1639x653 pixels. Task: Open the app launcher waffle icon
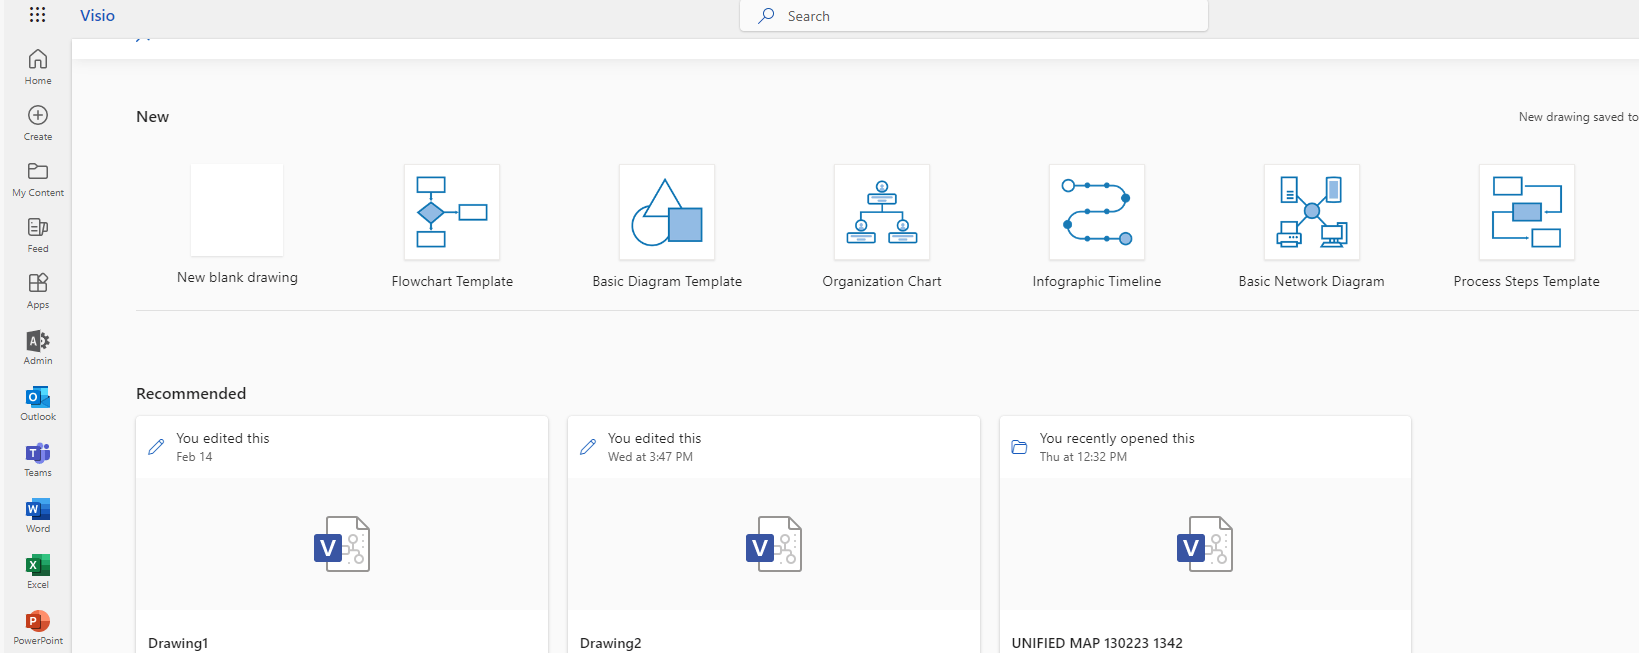click(38, 15)
